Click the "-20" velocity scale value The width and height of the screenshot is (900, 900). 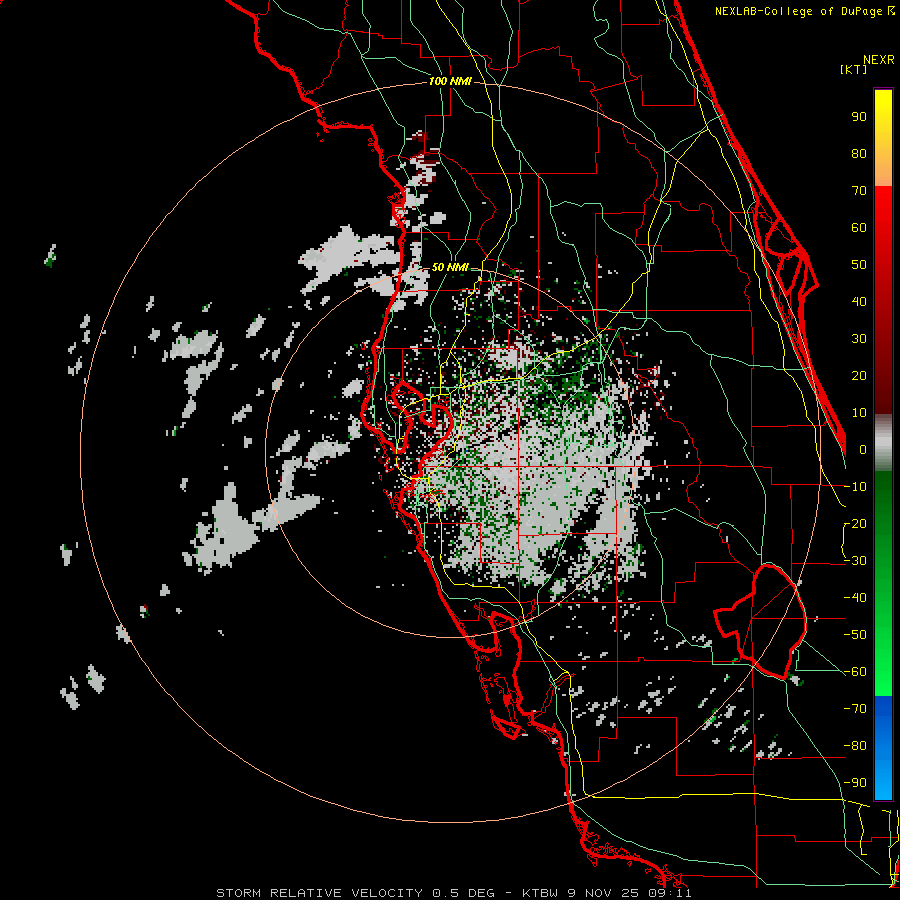pyautogui.click(x=855, y=523)
